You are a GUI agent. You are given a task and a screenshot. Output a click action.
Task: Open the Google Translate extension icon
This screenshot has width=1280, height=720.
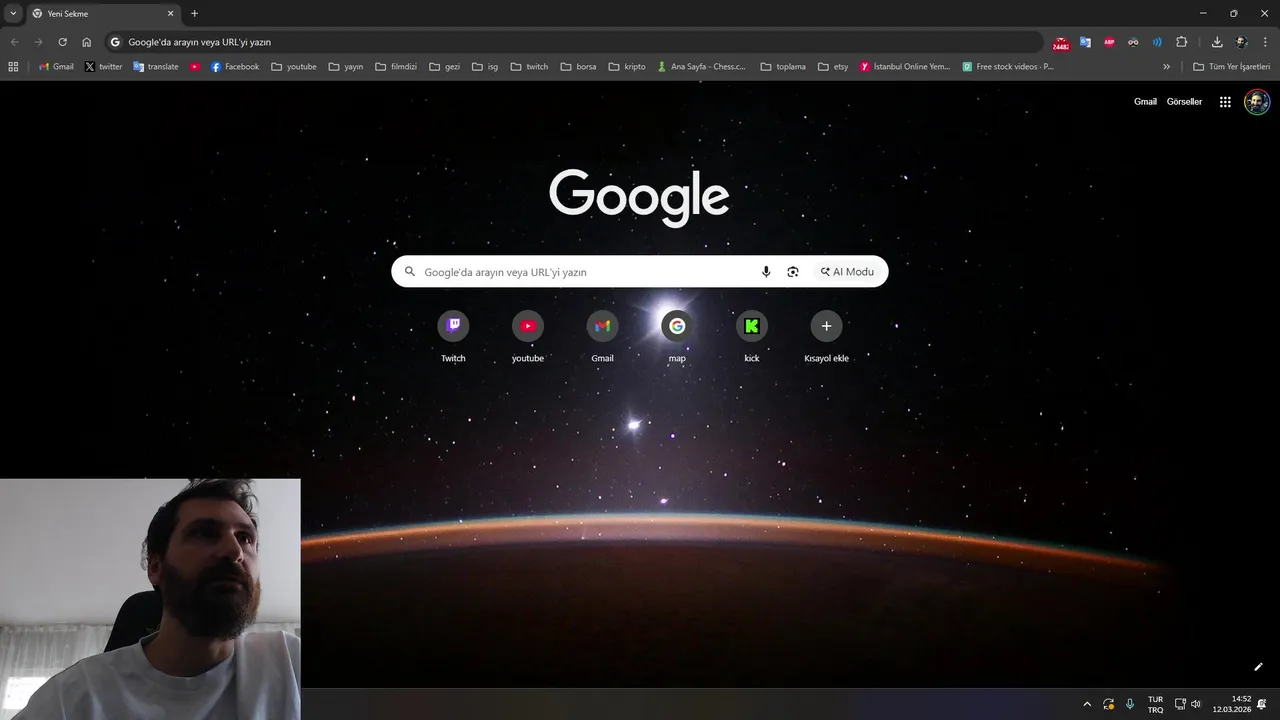pos(1085,42)
